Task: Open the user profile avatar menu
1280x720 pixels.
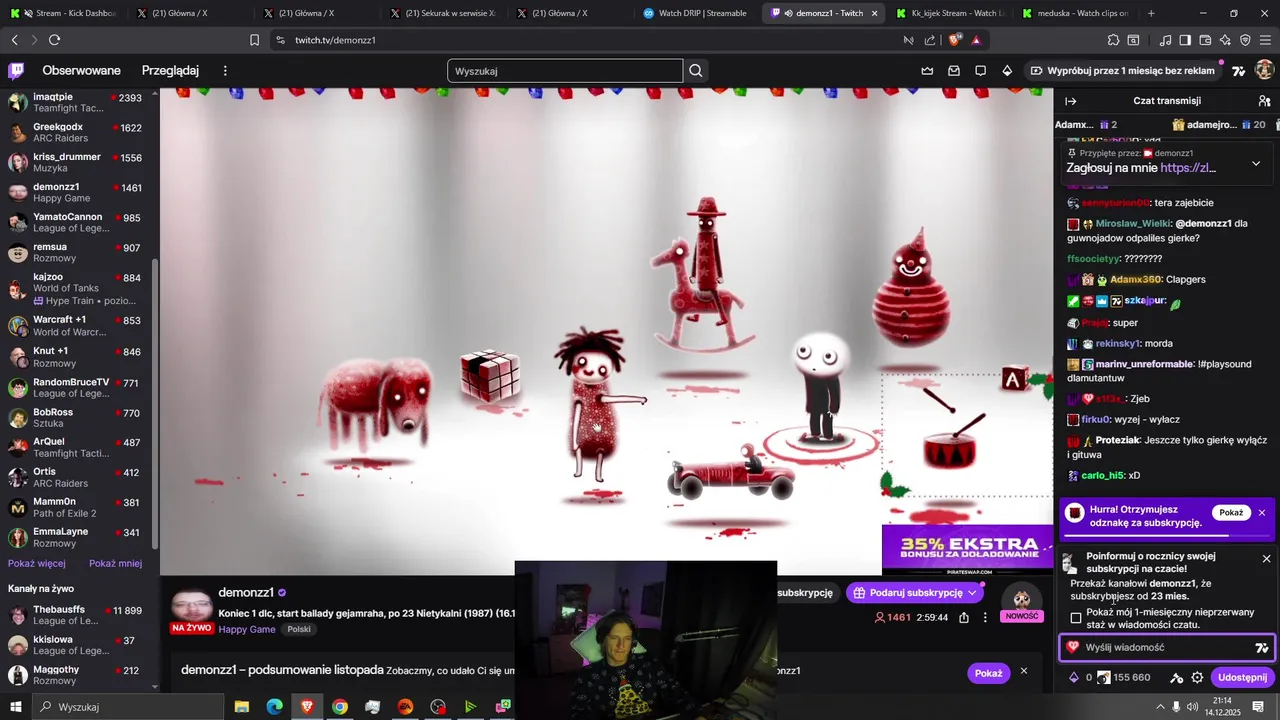Action: point(1265,70)
